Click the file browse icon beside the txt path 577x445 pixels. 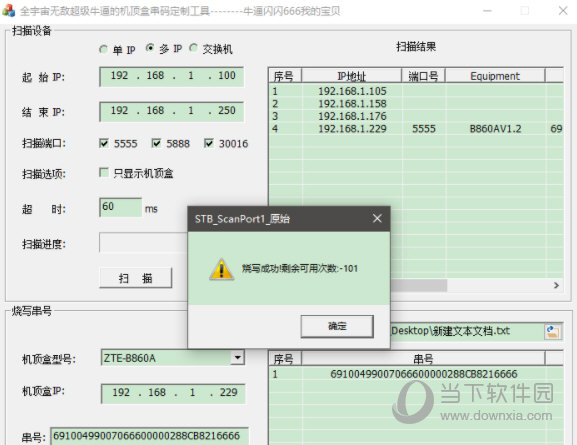click(553, 332)
